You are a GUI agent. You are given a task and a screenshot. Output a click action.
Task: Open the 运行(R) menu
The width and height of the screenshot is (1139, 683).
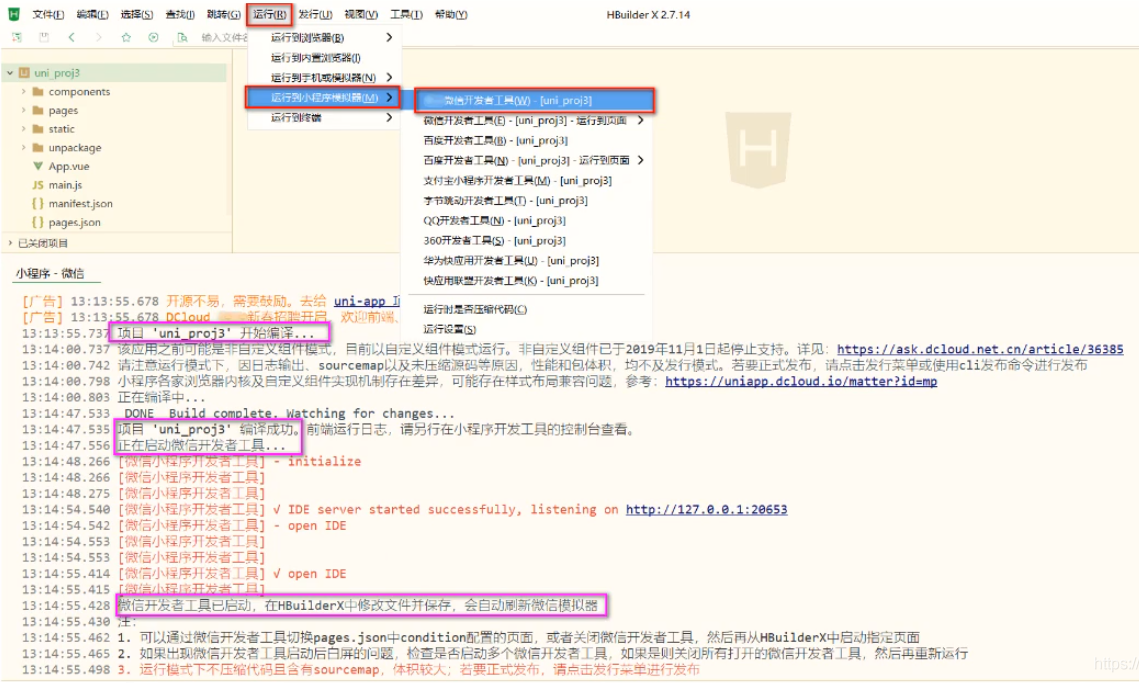269,15
